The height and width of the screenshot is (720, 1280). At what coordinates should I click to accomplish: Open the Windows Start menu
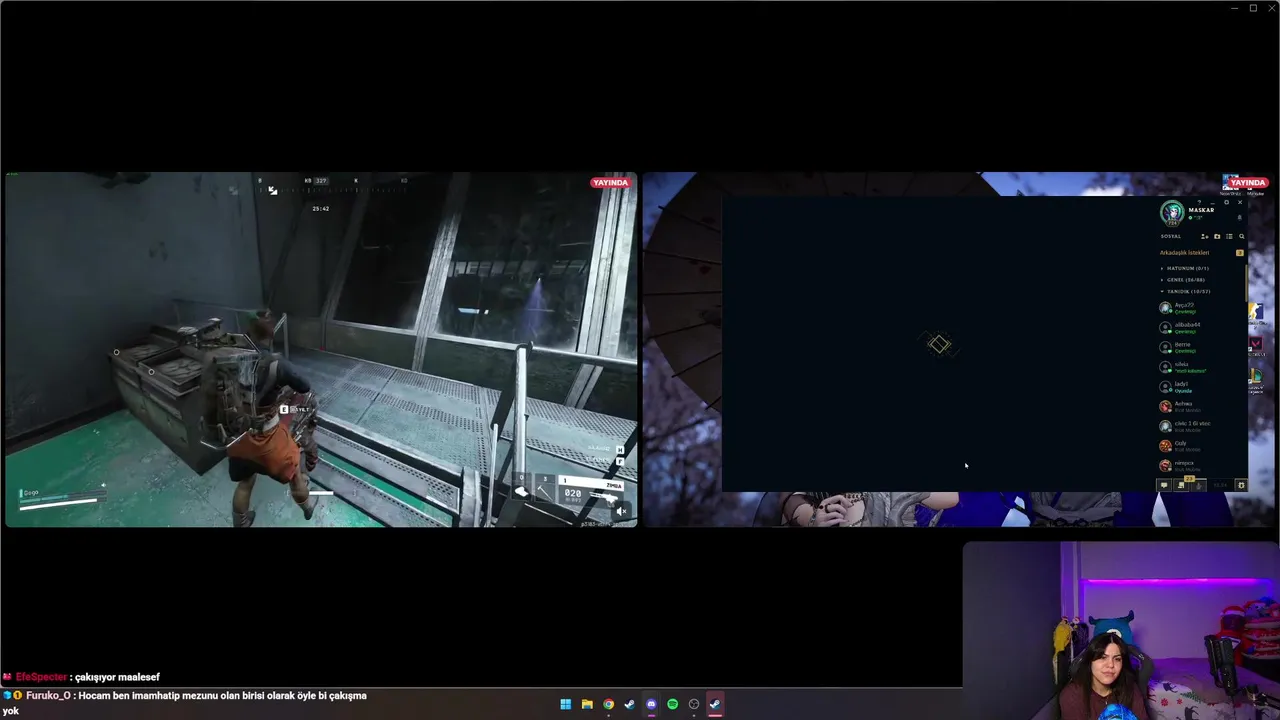565,704
